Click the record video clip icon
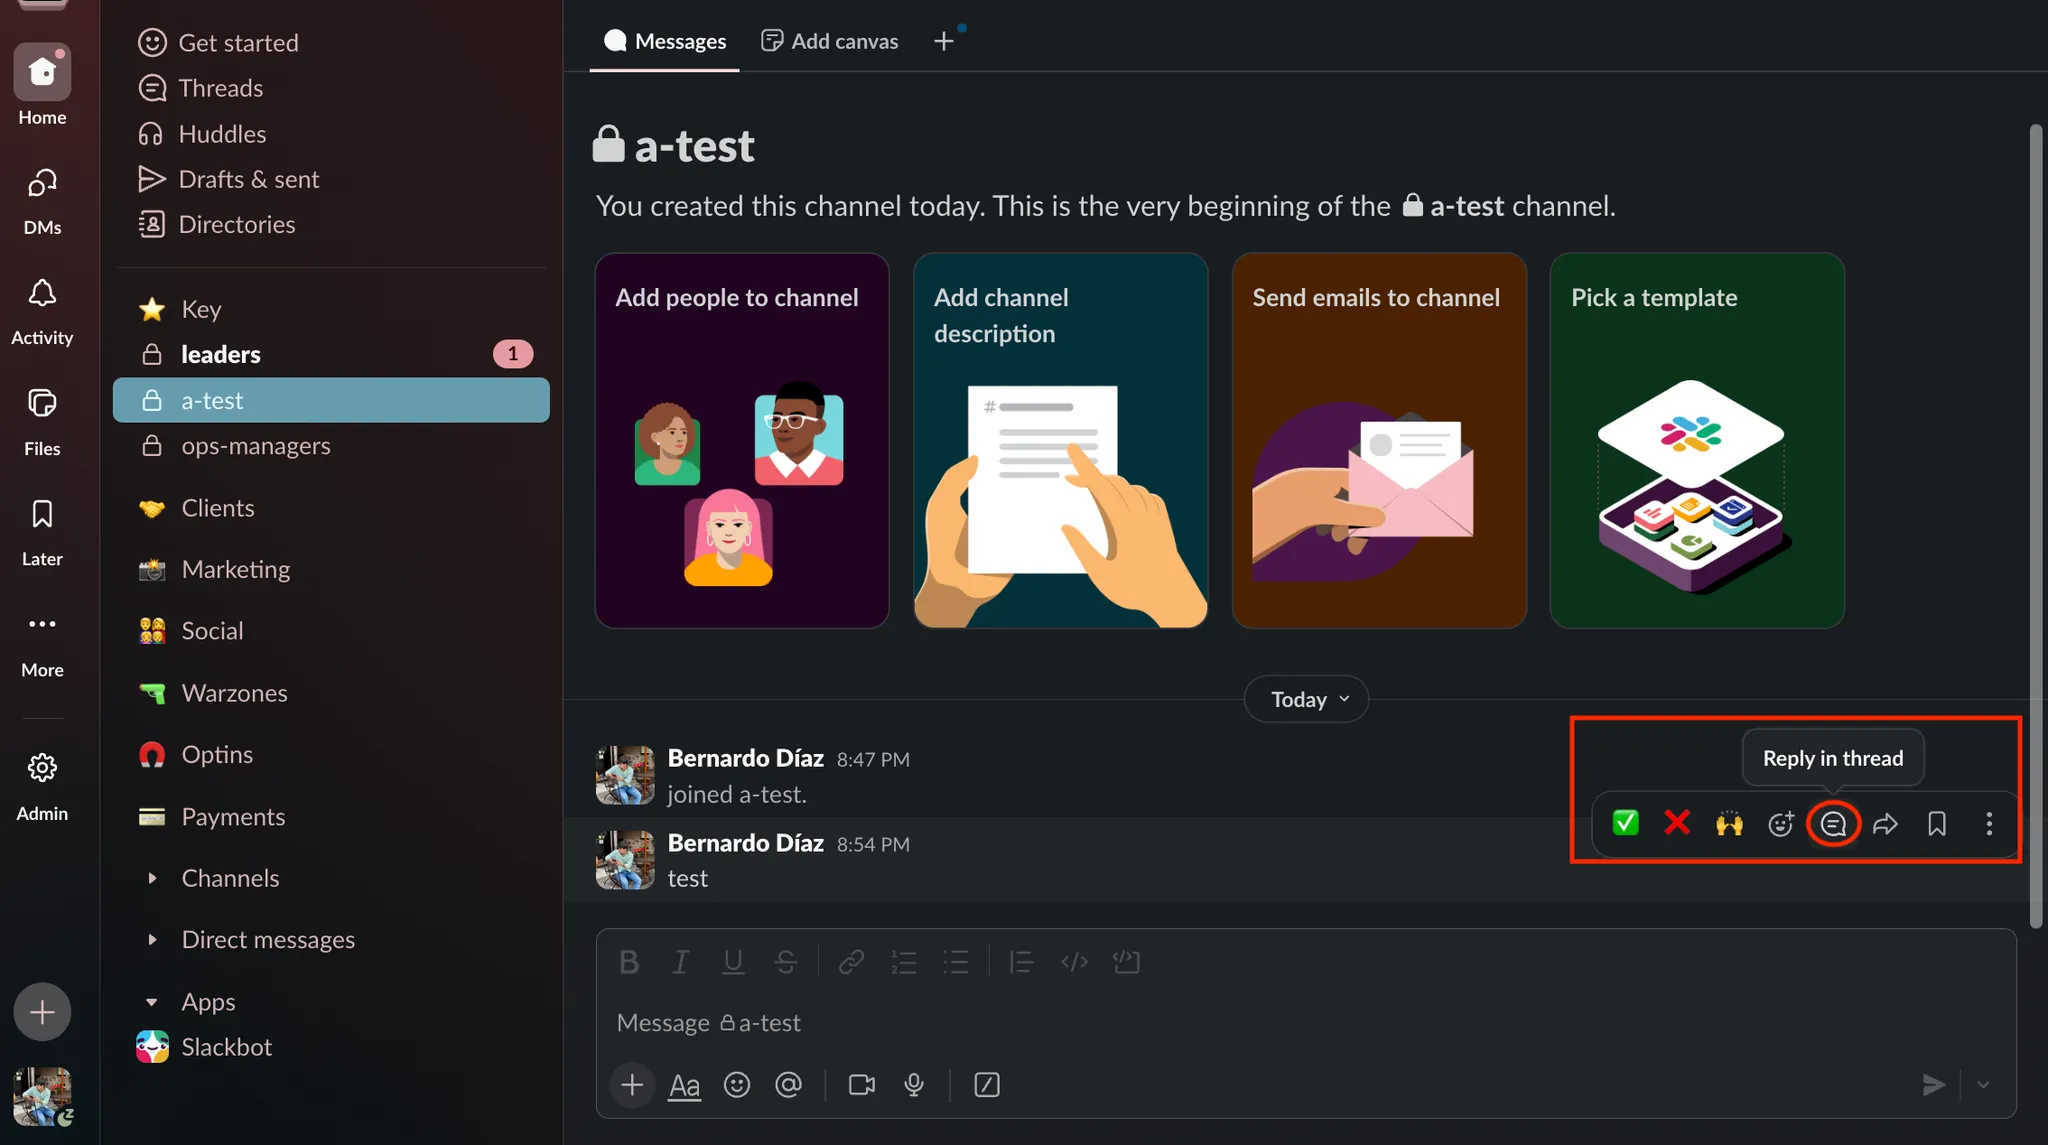Image resolution: width=2048 pixels, height=1145 pixels. pyautogui.click(x=861, y=1085)
